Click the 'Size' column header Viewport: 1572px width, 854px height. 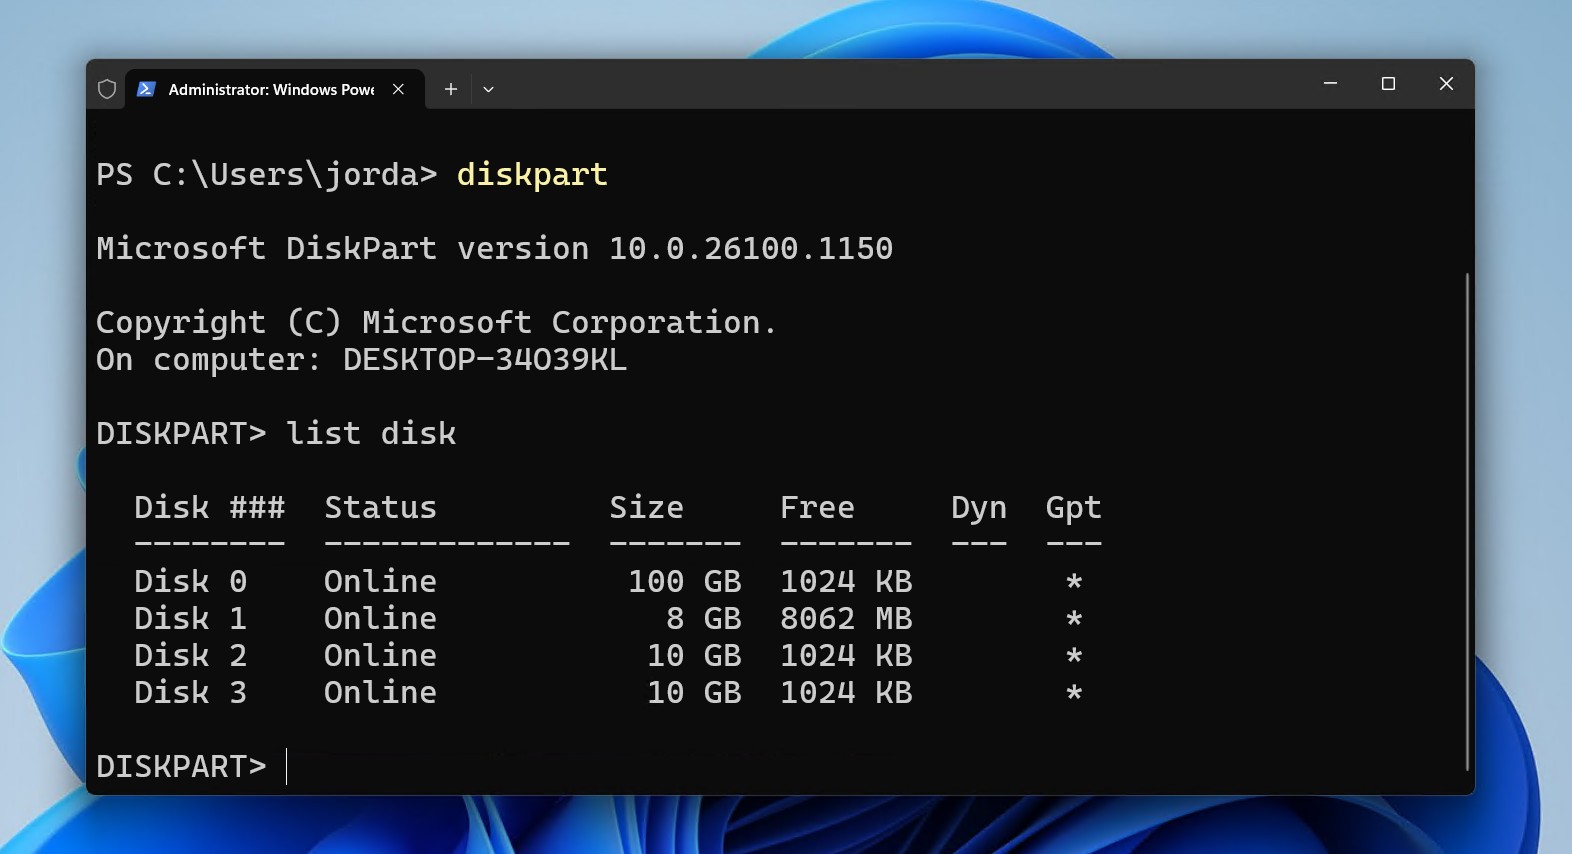pyautogui.click(x=647, y=507)
